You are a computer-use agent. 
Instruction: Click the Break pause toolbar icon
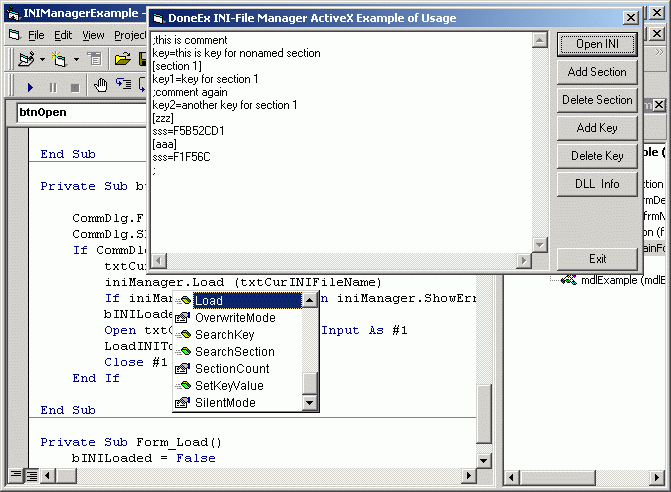pos(53,88)
